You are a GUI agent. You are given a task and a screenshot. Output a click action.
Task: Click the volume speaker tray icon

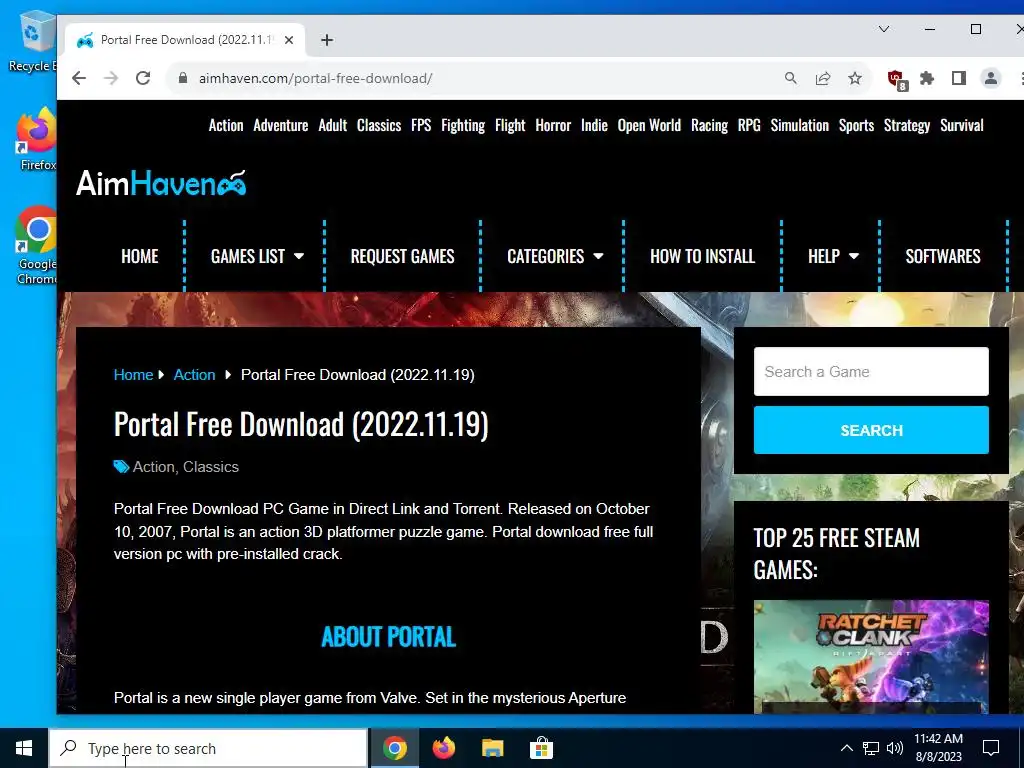[895, 748]
